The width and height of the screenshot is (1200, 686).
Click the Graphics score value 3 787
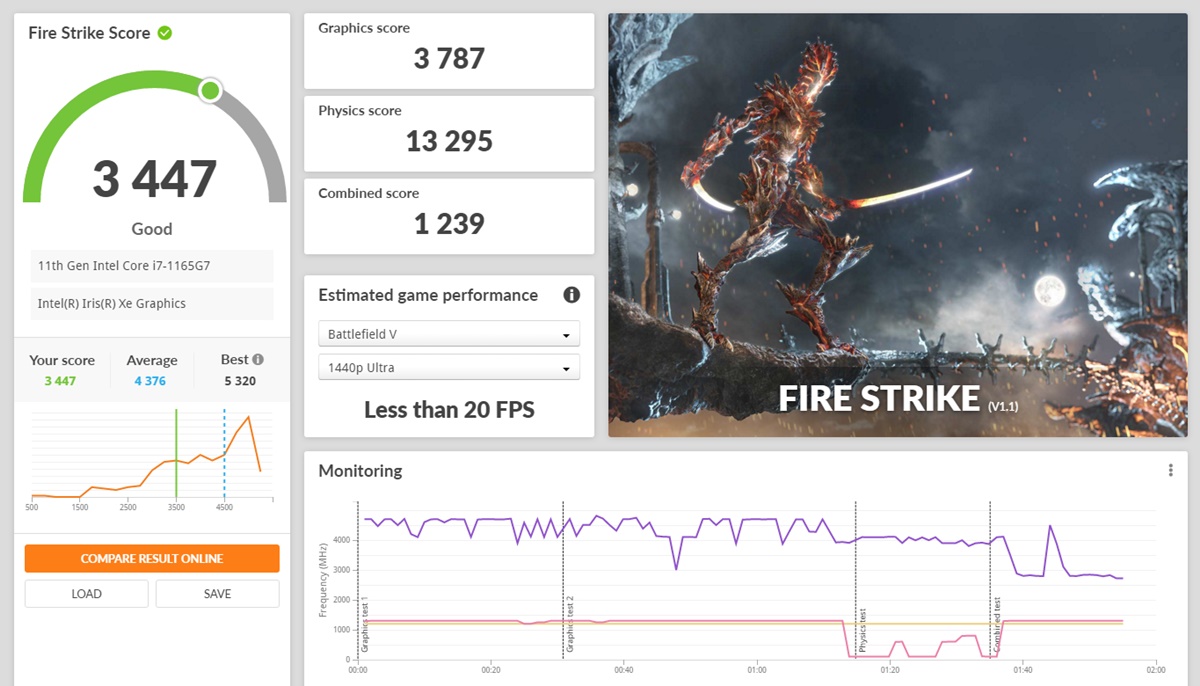pyautogui.click(x=449, y=58)
